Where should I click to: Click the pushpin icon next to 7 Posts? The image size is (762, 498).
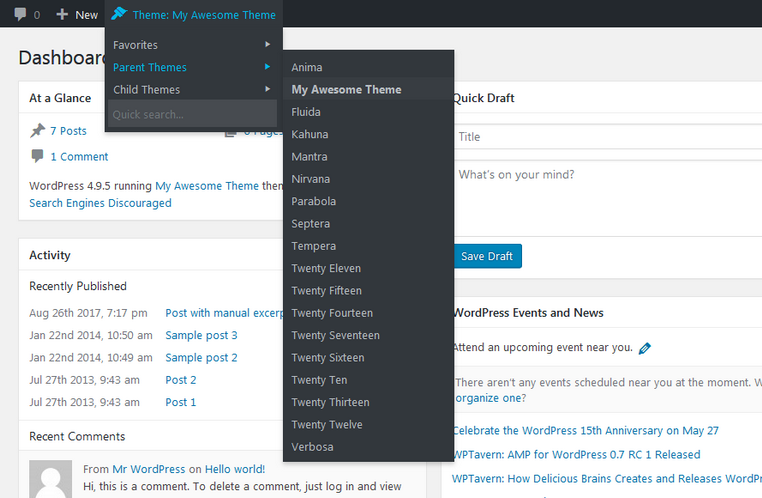coord(37,130)
